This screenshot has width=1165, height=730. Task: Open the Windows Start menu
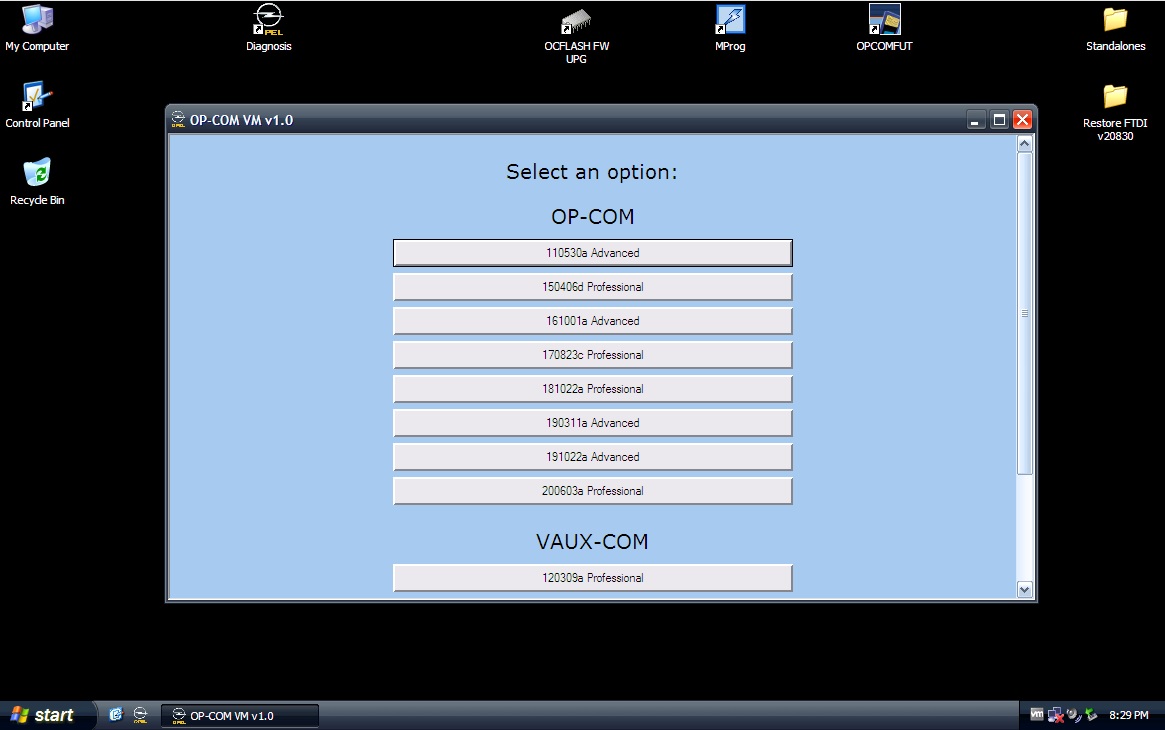[47, 715]
